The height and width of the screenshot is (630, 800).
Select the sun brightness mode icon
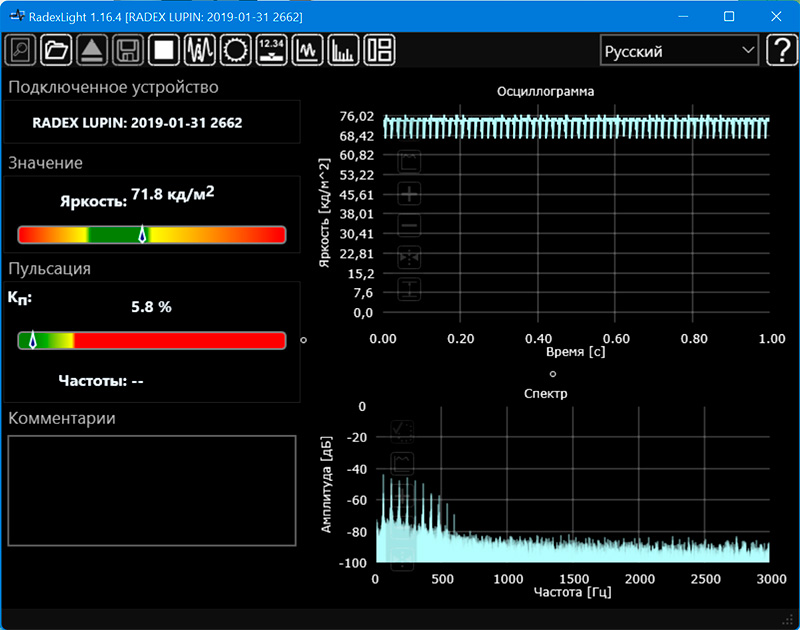point(236,50)
